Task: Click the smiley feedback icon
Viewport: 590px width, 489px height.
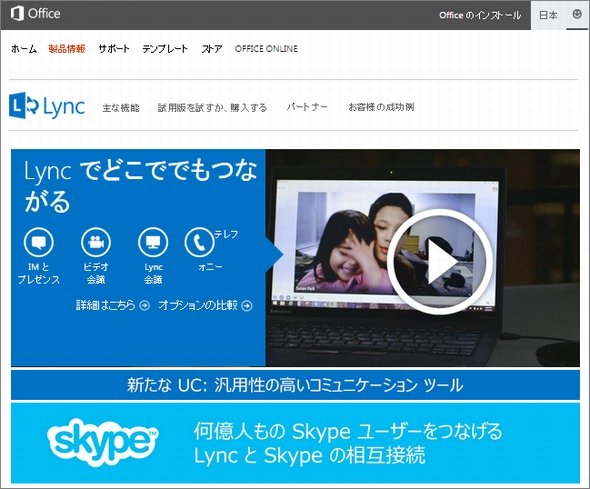Action: 577,14
